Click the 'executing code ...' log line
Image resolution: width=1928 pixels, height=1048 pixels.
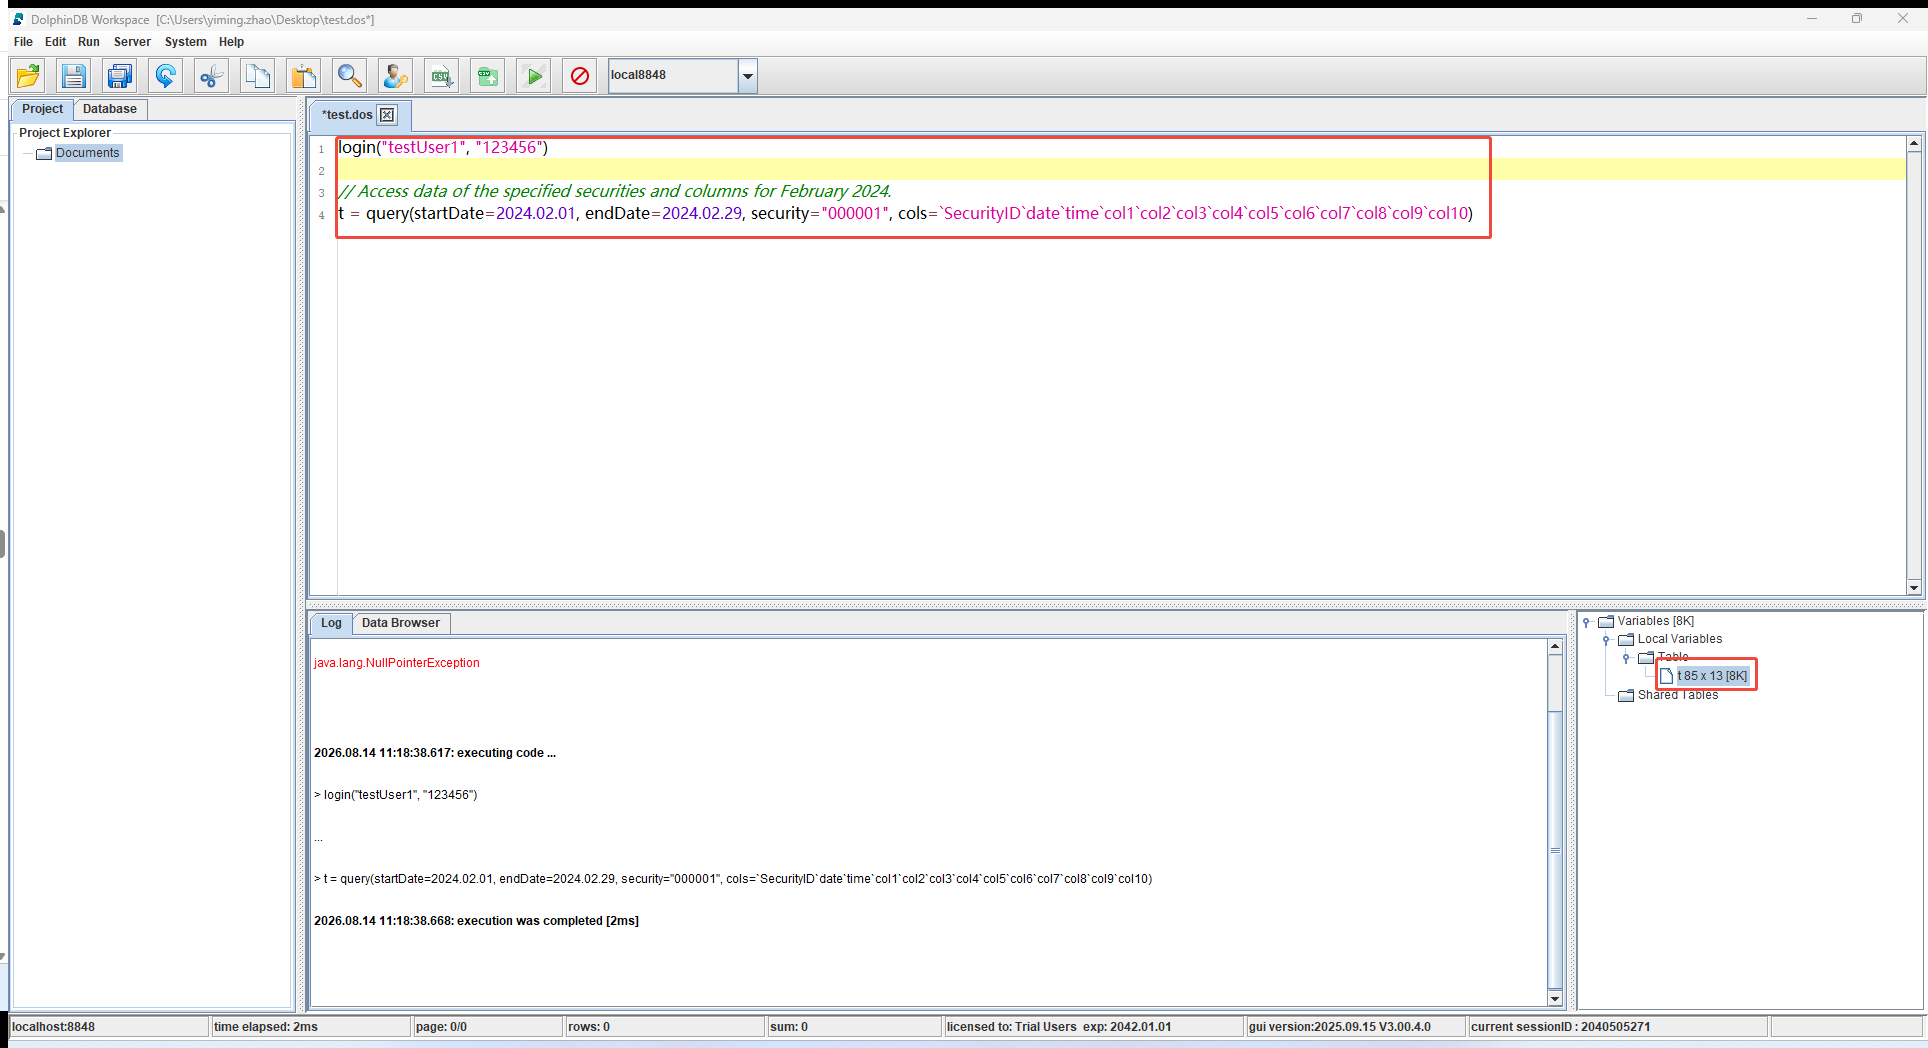tap(435, 753)
